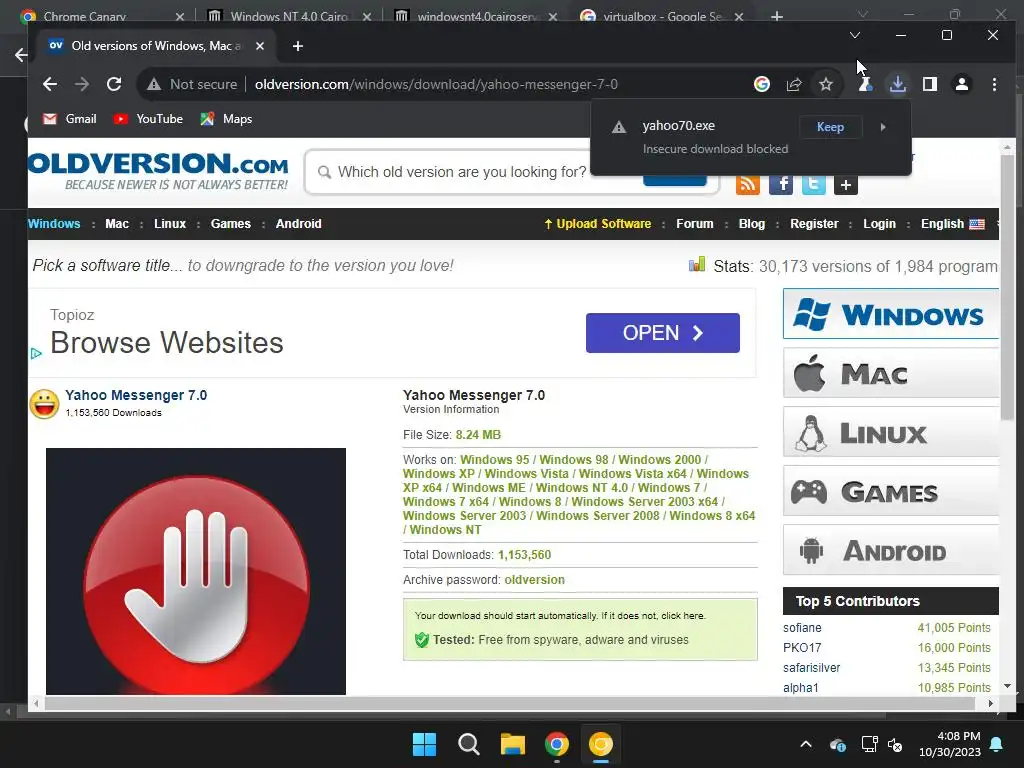Image resolution: width=1024 pixels, height=768 pixels.
Task: Reload the oldversion.com page
Action: (x=114, y=84)
